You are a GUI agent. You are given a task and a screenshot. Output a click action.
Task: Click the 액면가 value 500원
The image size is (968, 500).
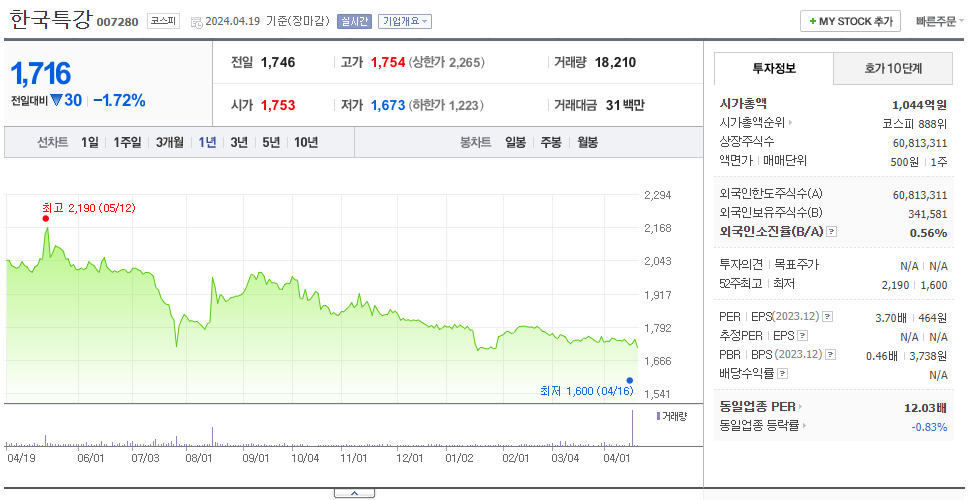click(x=907, y=162)
